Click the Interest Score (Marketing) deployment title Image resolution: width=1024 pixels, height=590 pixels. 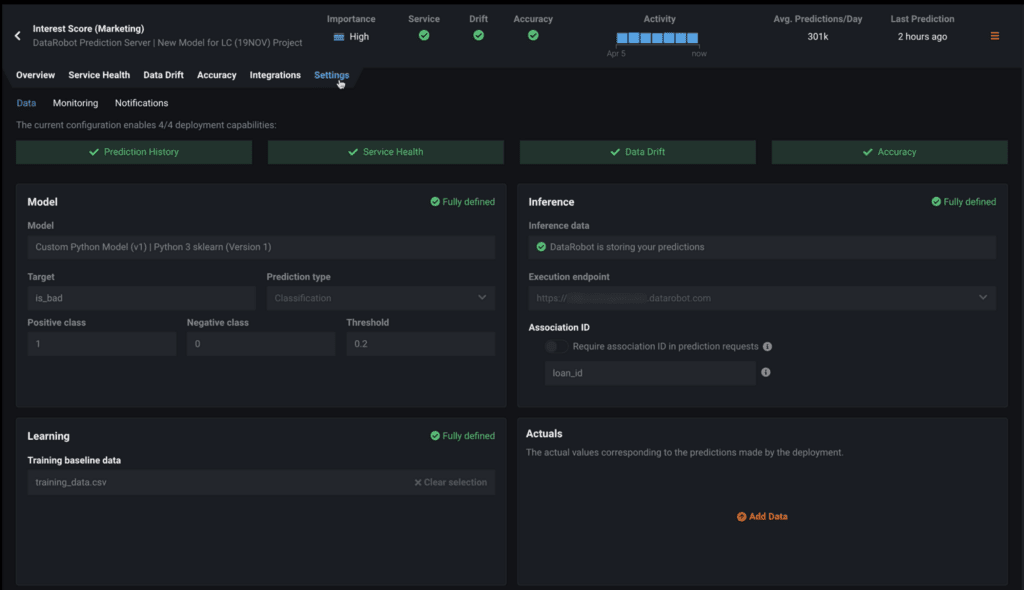tap(89, 29)
